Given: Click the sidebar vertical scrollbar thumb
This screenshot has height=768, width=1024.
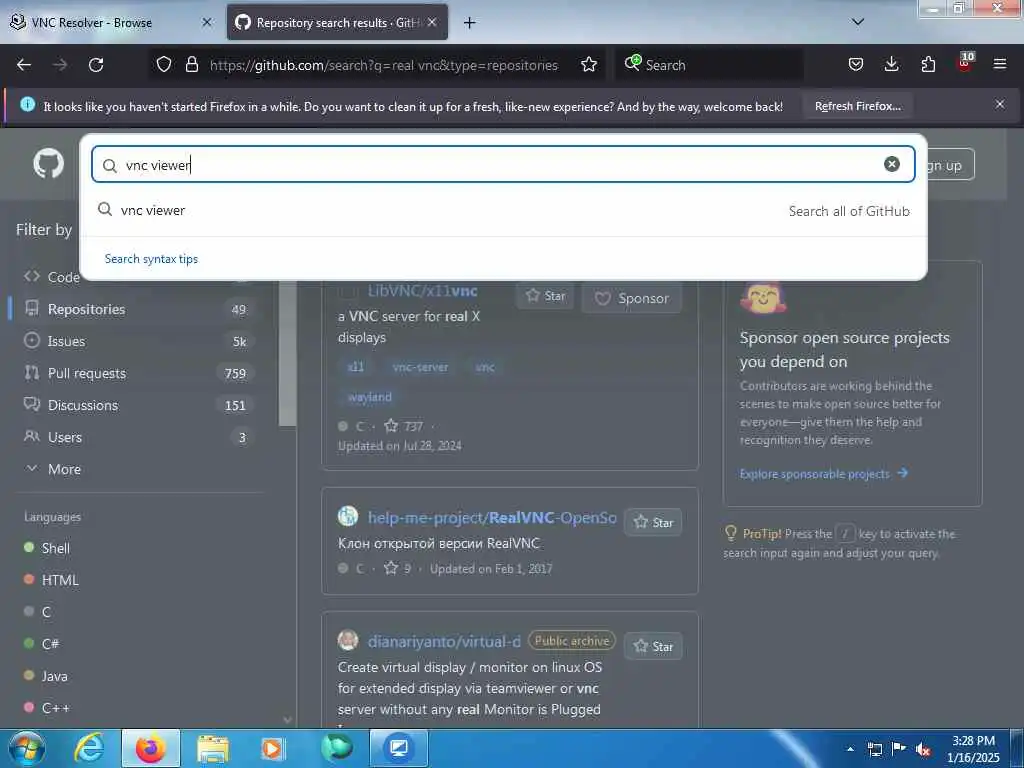Looking at the screenshot, I should coord(287,353).
